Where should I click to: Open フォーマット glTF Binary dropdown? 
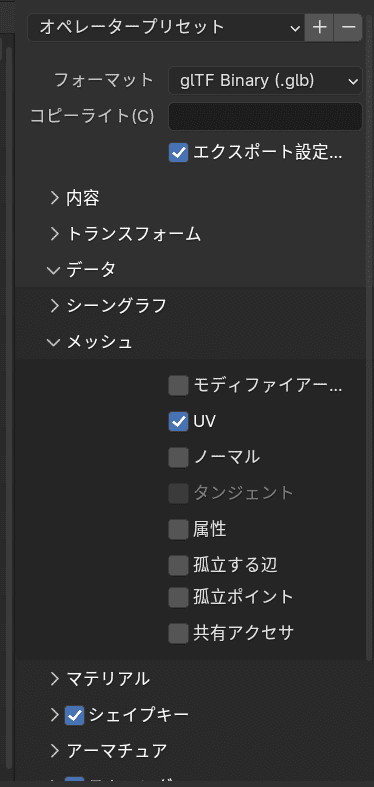[x=265, y=80]
